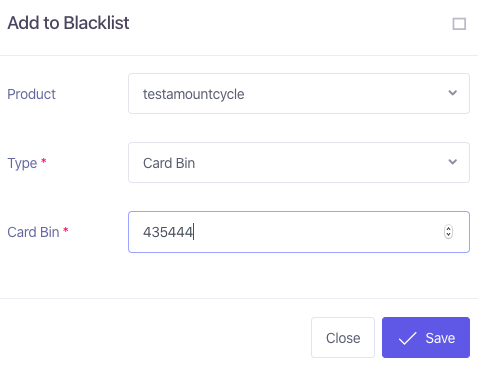
Task: Click the chevron arrow in the Type field
Action: pyautogui.click(x=452, y=162)
